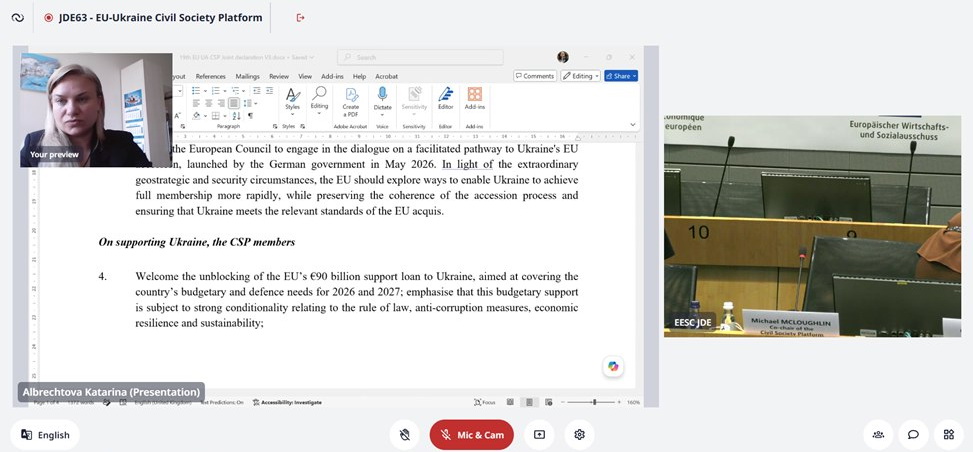The height and width of the screenshot is (452, 973).
Task: Open the participants list icon
Action: 878,435
